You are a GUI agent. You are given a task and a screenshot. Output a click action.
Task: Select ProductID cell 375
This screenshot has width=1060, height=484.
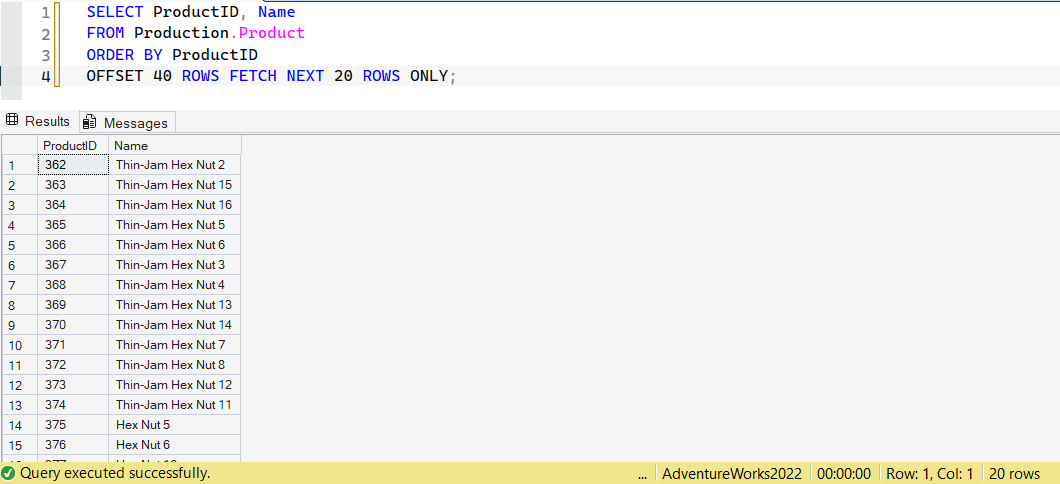click(x=73, y=425)
